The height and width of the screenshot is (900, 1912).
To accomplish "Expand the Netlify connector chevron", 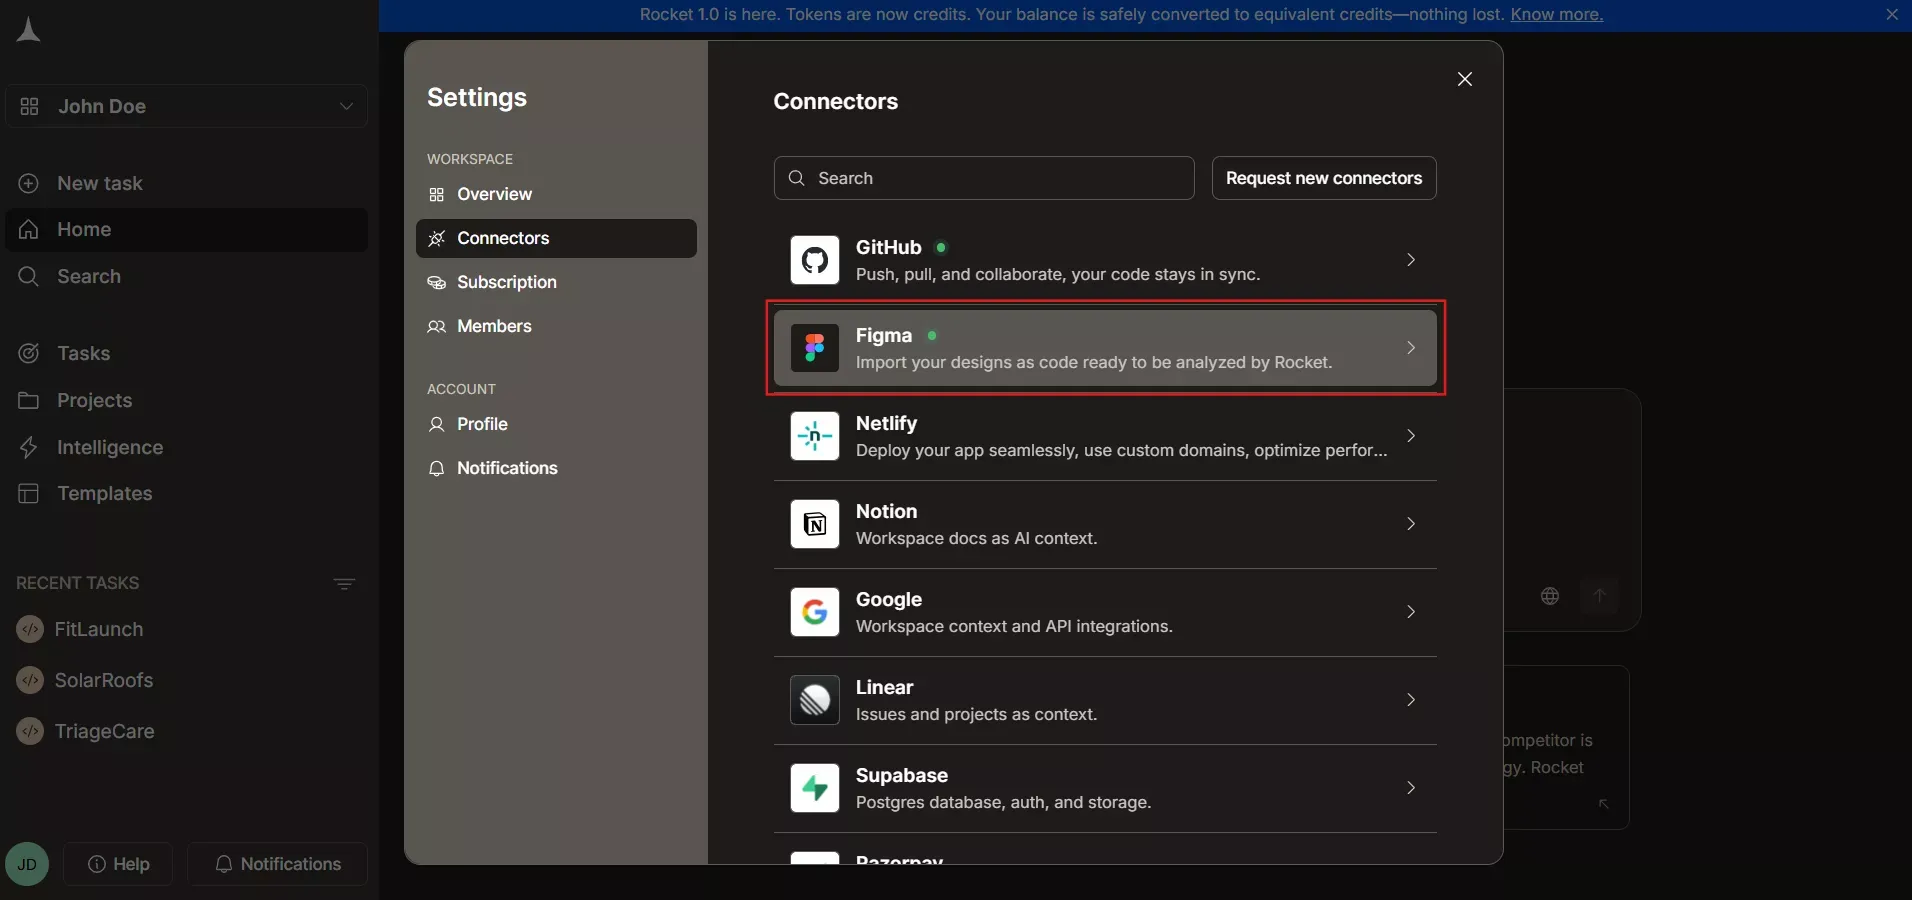I will coord(1411,436).
